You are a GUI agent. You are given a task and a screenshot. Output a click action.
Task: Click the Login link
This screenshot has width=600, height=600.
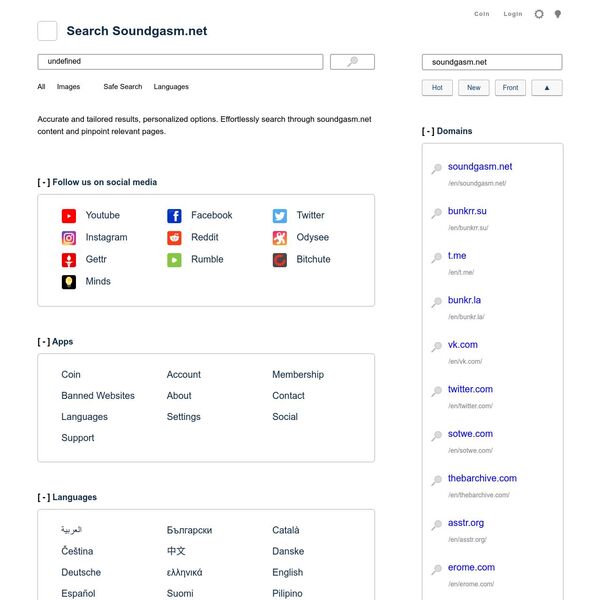pyautogui.click(x=513, y=14)
